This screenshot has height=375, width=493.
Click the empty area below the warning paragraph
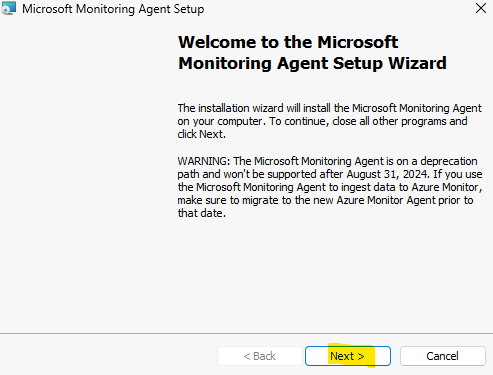330,273
